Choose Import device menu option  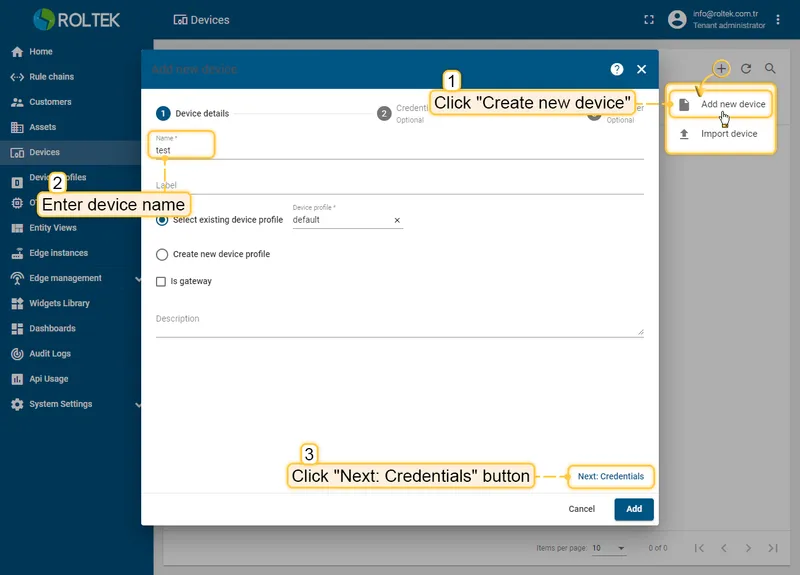(x=720, y=134)
